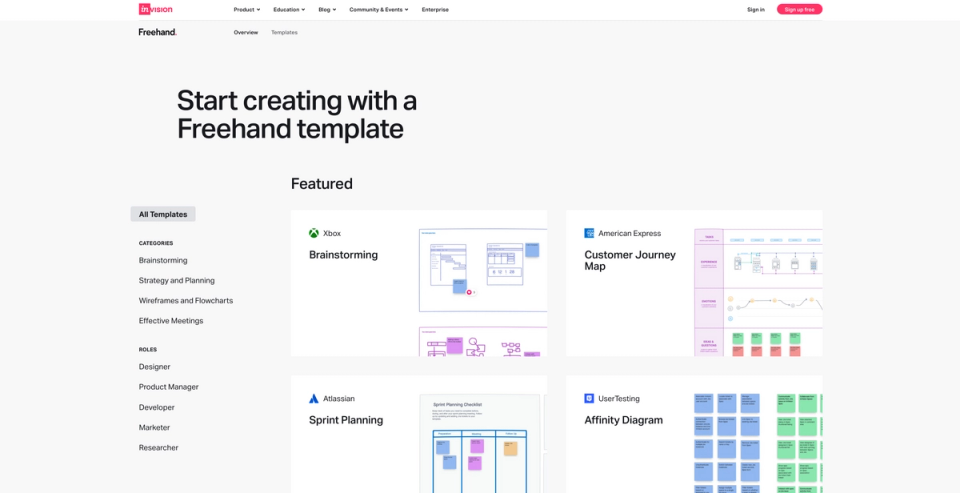The height and width of the screenshot is (493, 960).
Task: Open the Community & Events dropdown
Action: [x=379, y=10]
